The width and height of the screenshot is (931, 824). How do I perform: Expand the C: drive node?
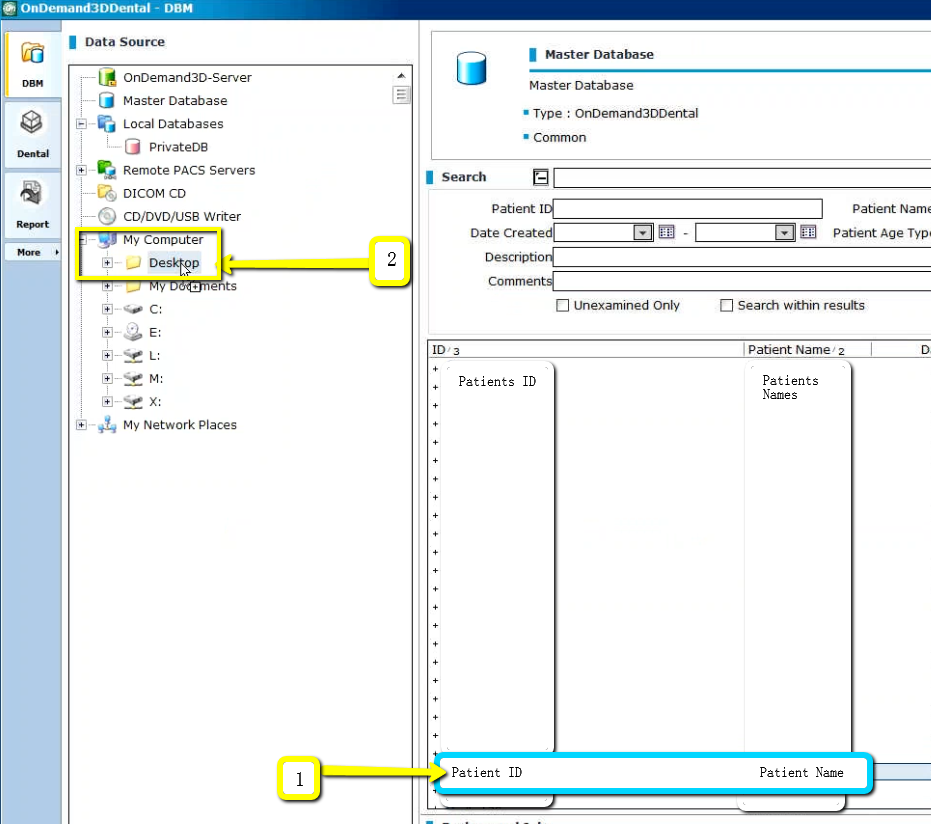(107, 309)
